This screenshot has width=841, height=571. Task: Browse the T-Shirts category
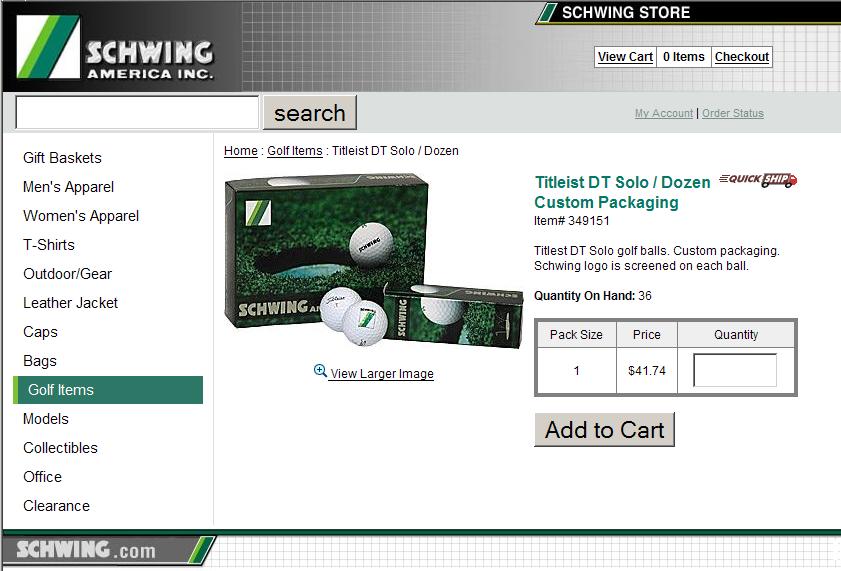(x=49, y=244)
